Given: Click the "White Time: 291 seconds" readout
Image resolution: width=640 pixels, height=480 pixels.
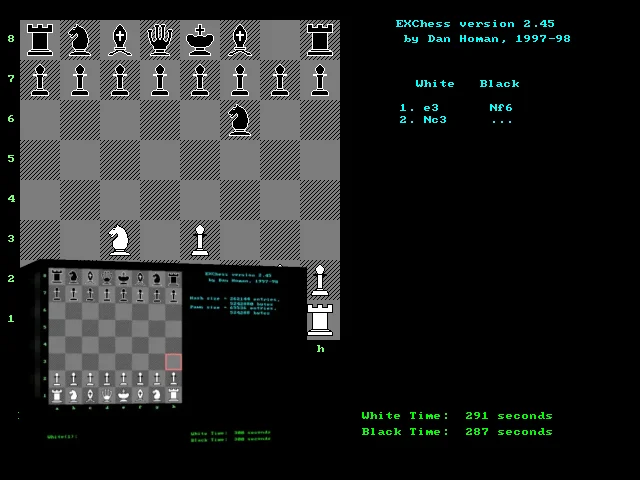Looking at the screenshot, I should pos(457,416).
